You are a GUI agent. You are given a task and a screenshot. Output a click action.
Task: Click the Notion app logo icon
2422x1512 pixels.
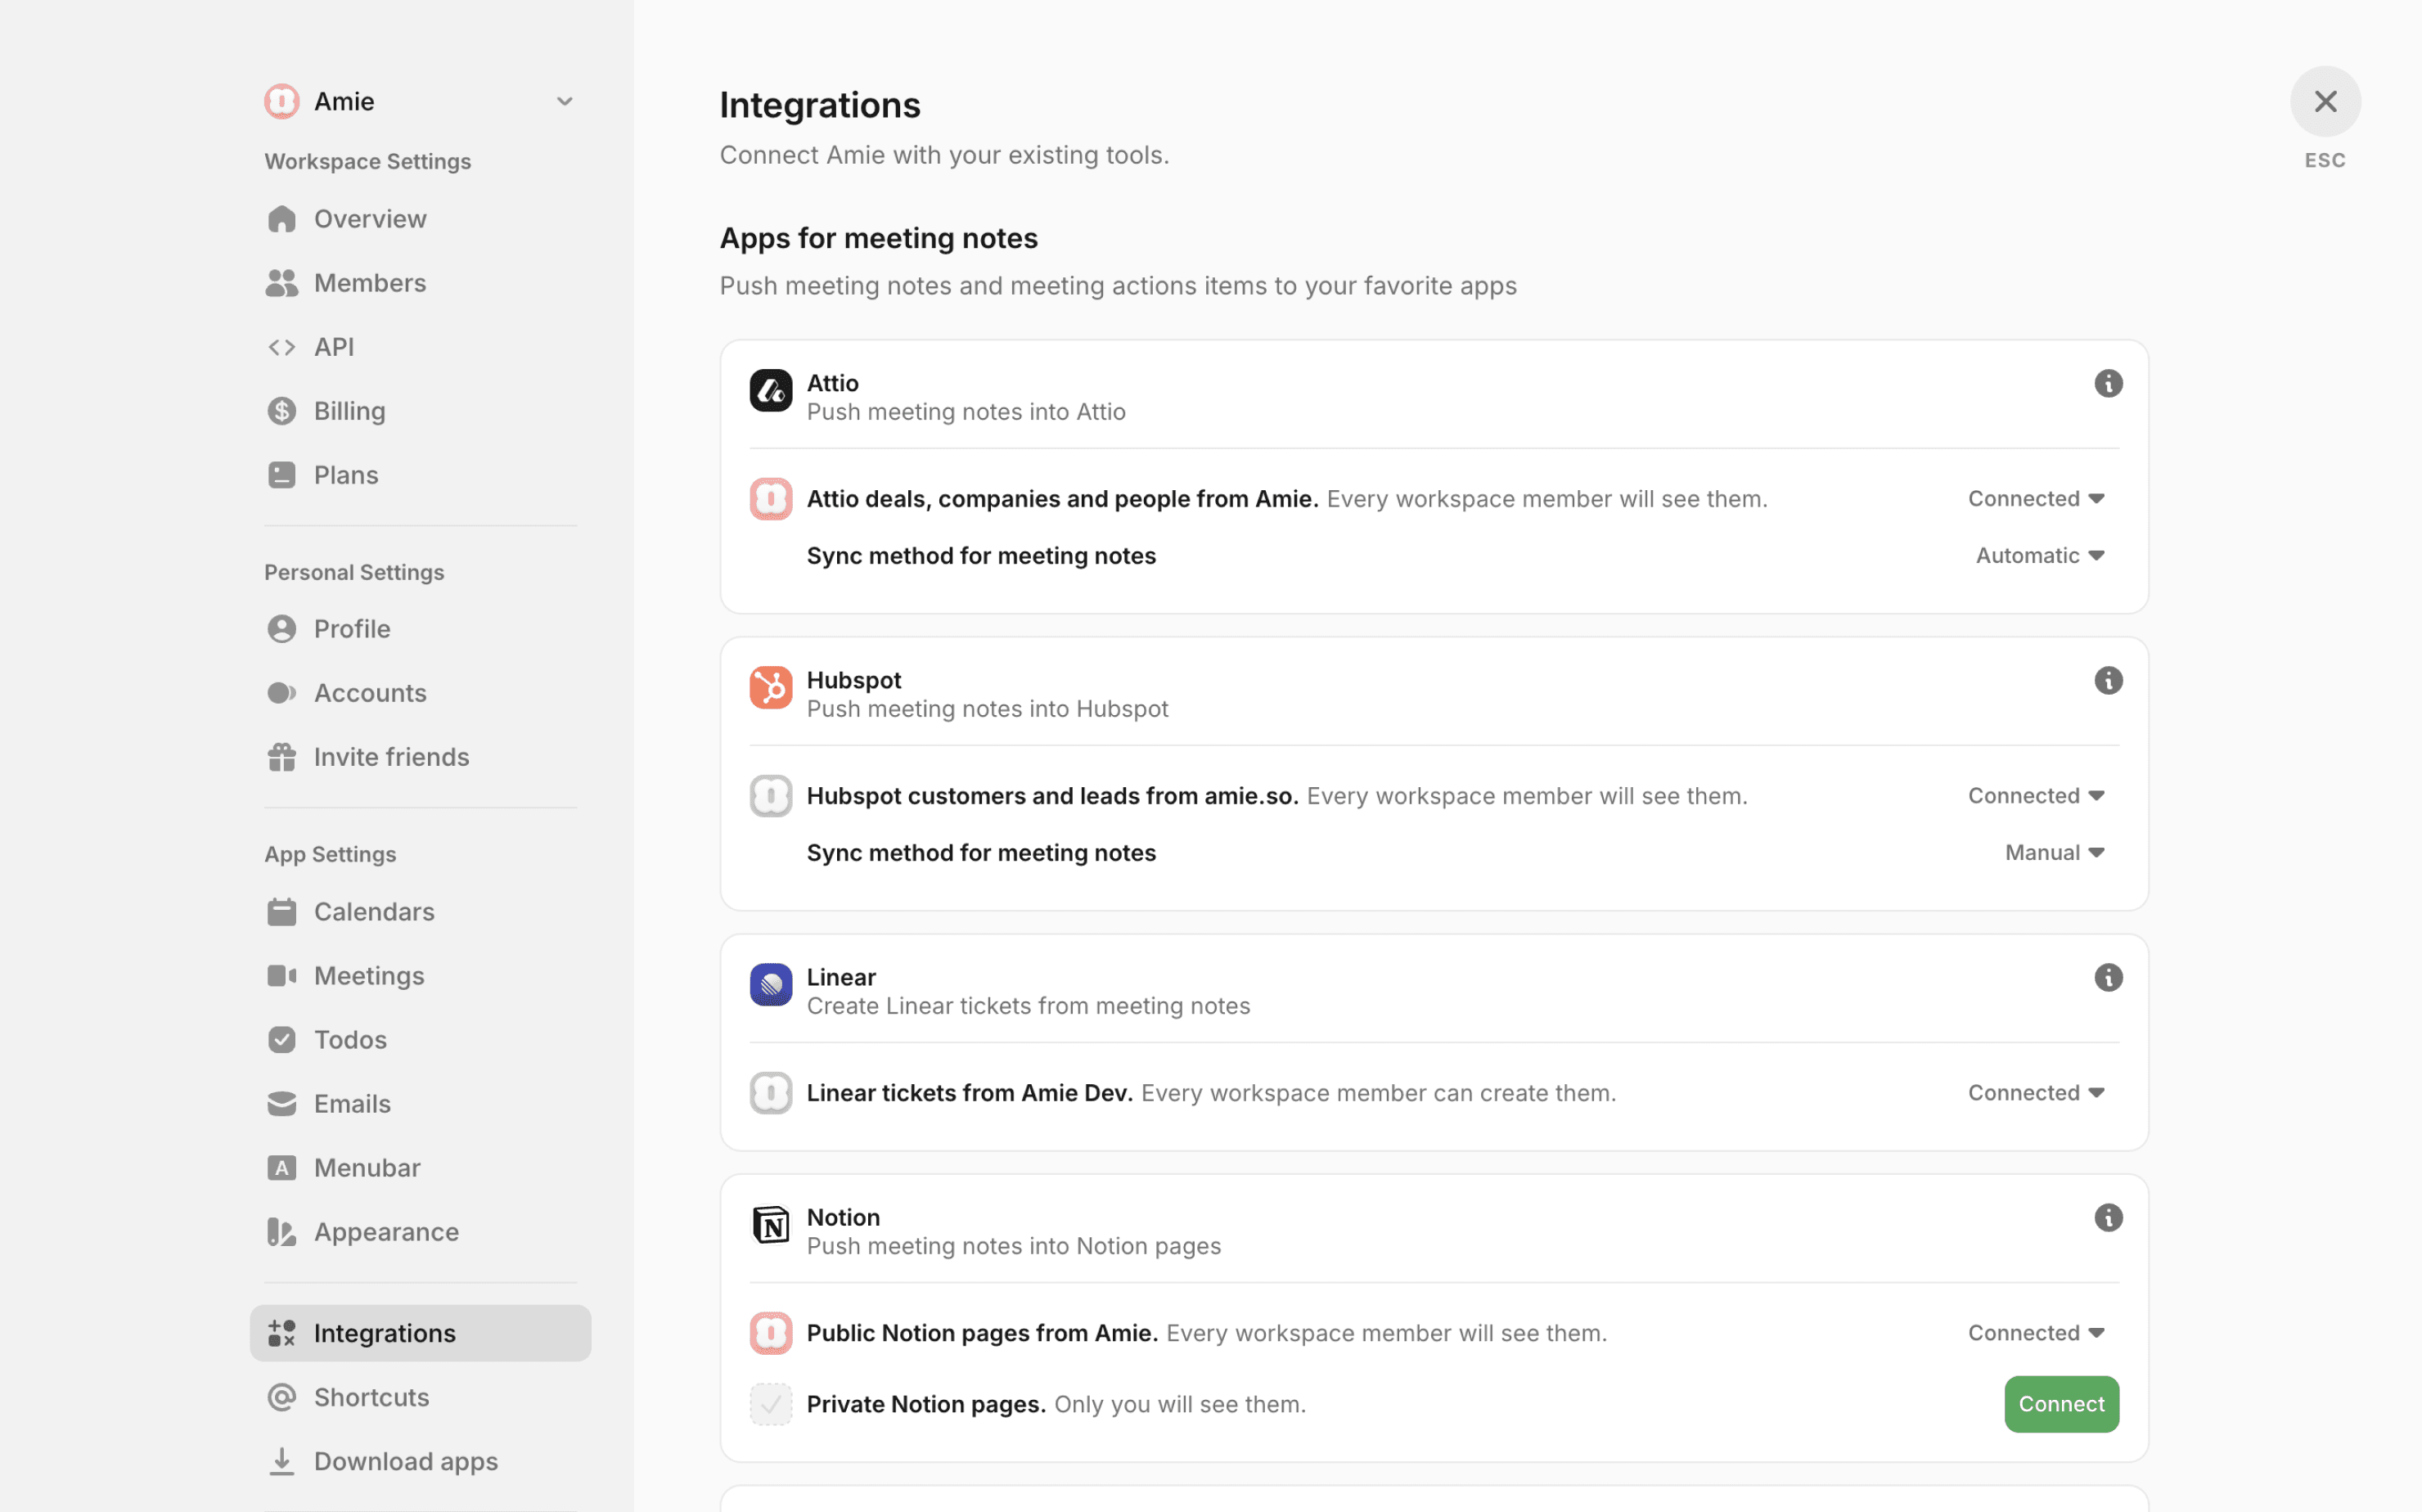pyautogui.click(x=770, y=1224)
